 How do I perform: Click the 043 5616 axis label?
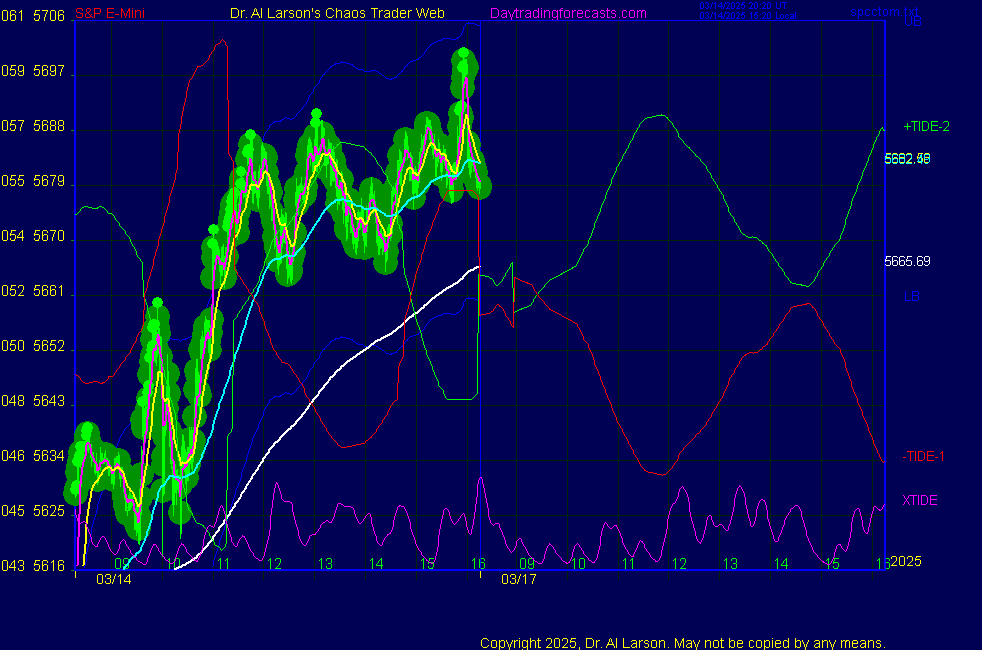[33, 566]
